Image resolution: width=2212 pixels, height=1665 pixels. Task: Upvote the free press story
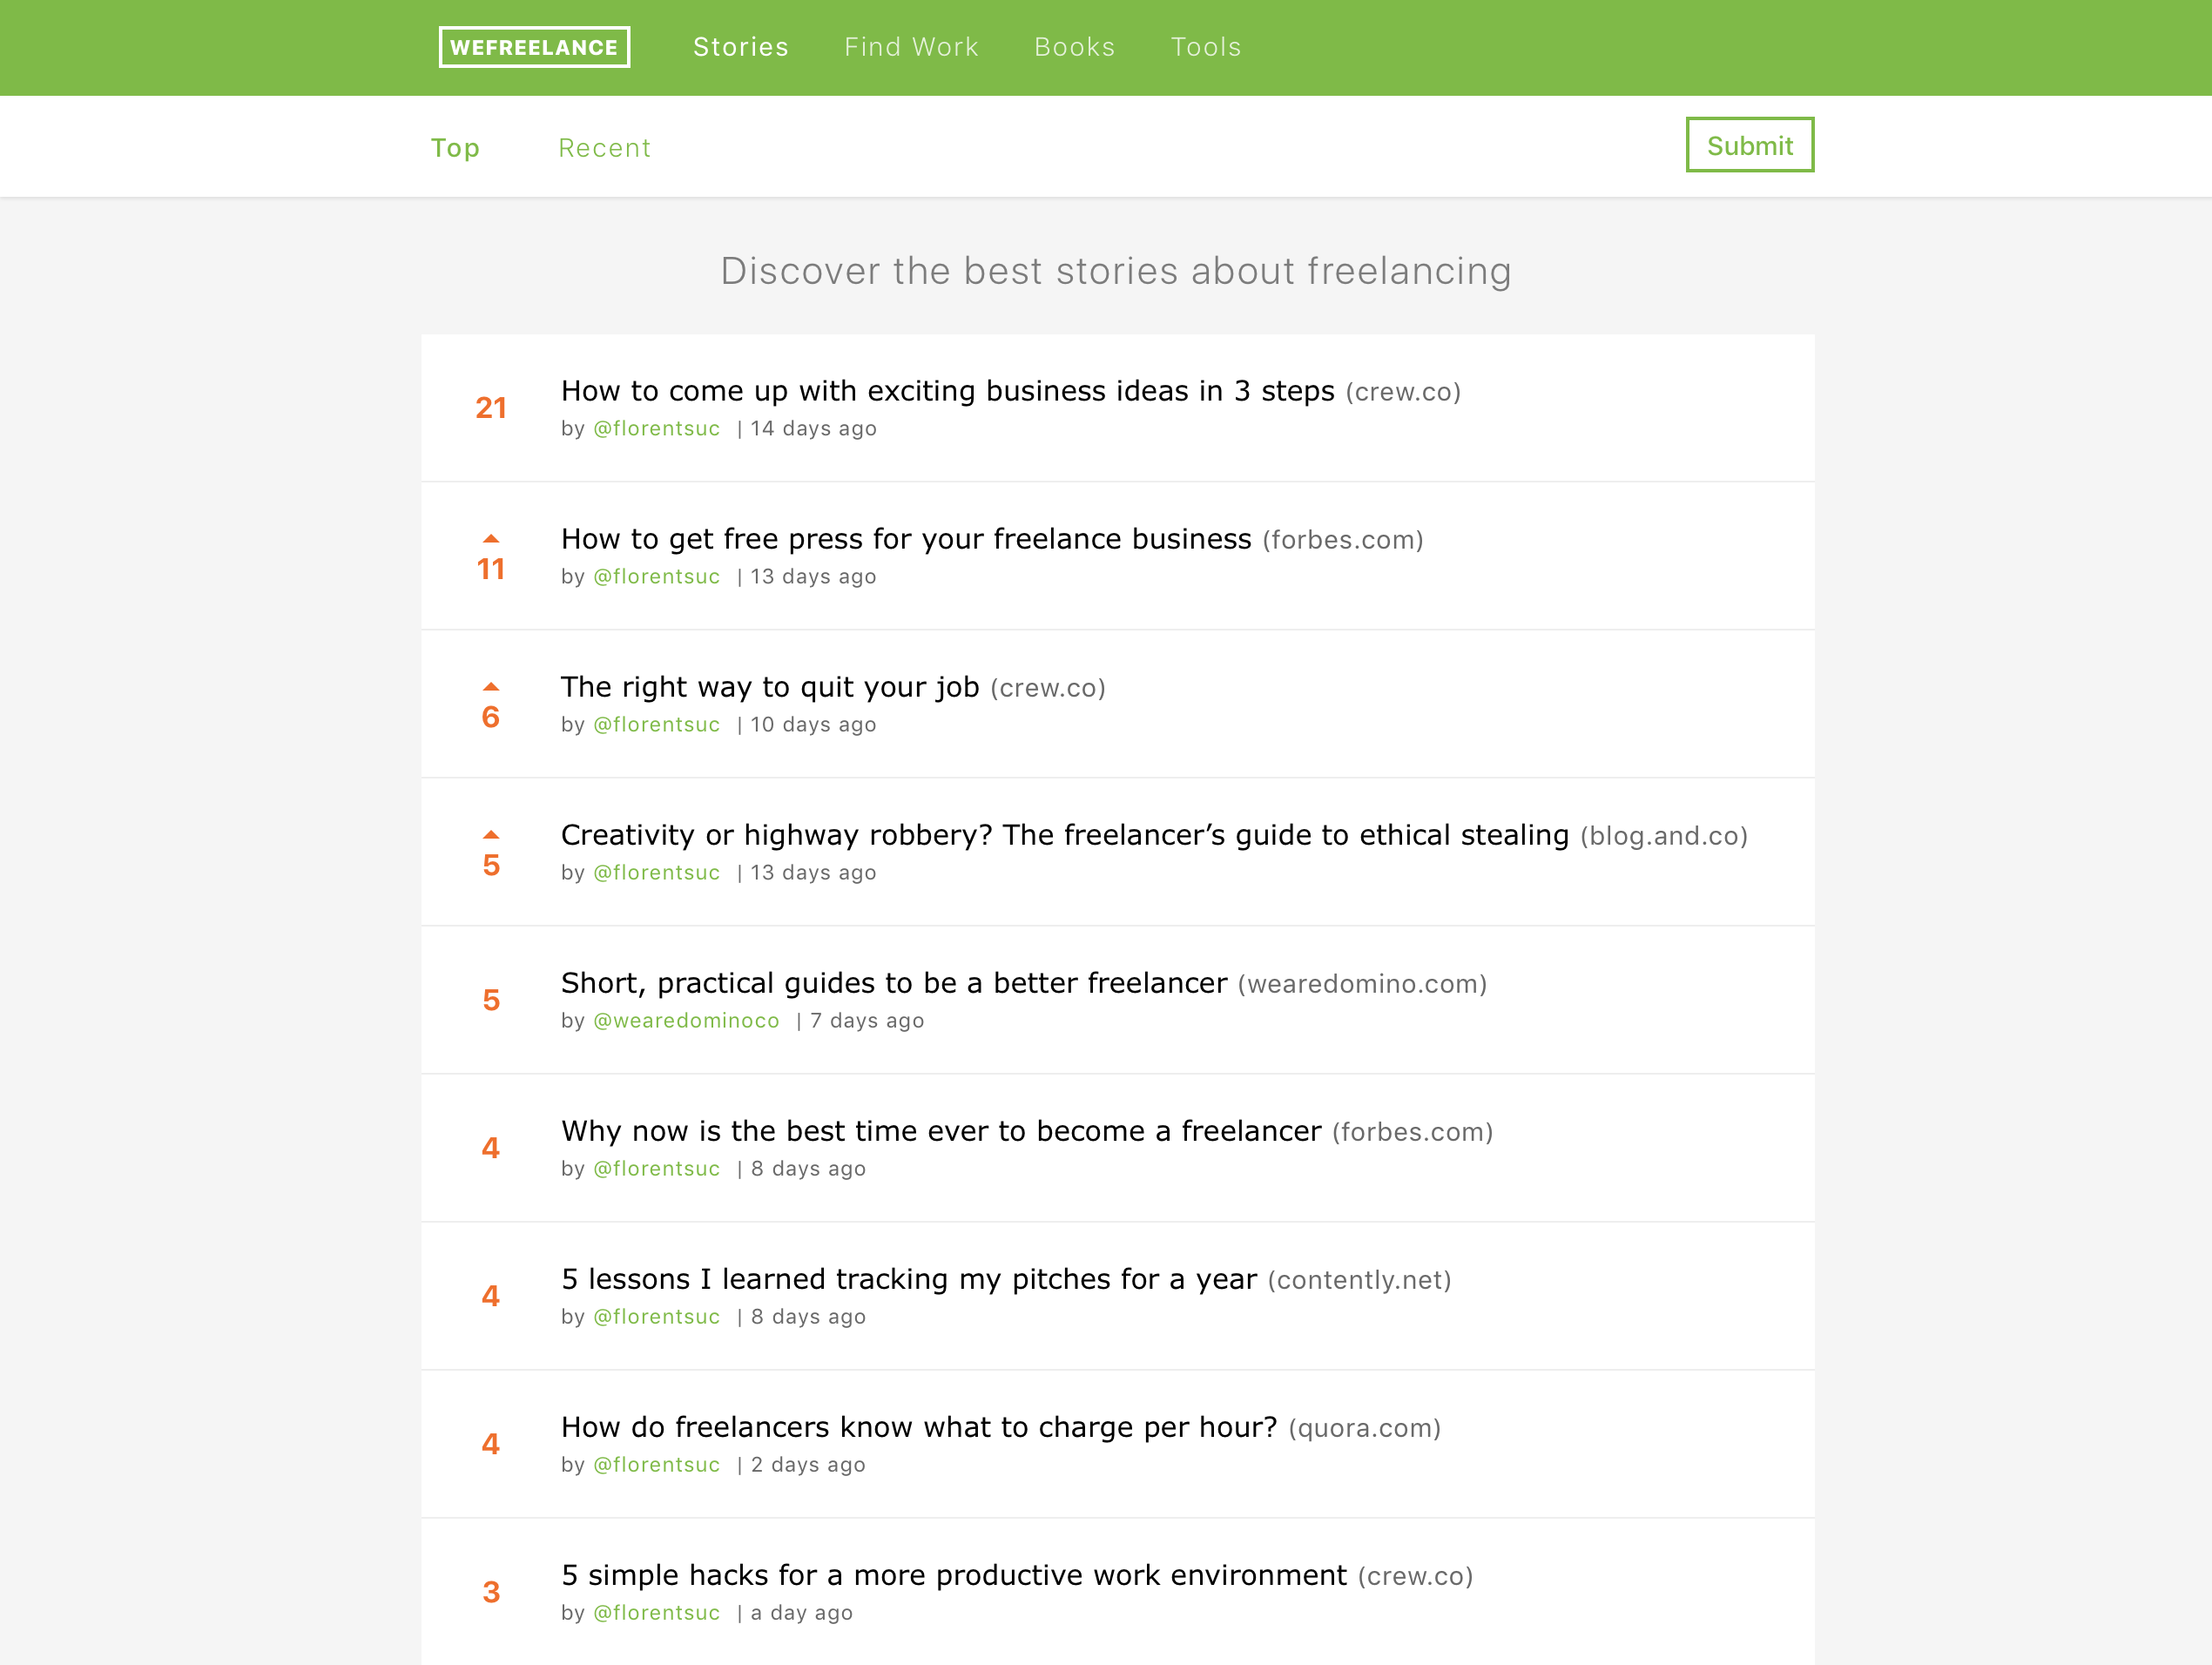(x=491, y=539)
